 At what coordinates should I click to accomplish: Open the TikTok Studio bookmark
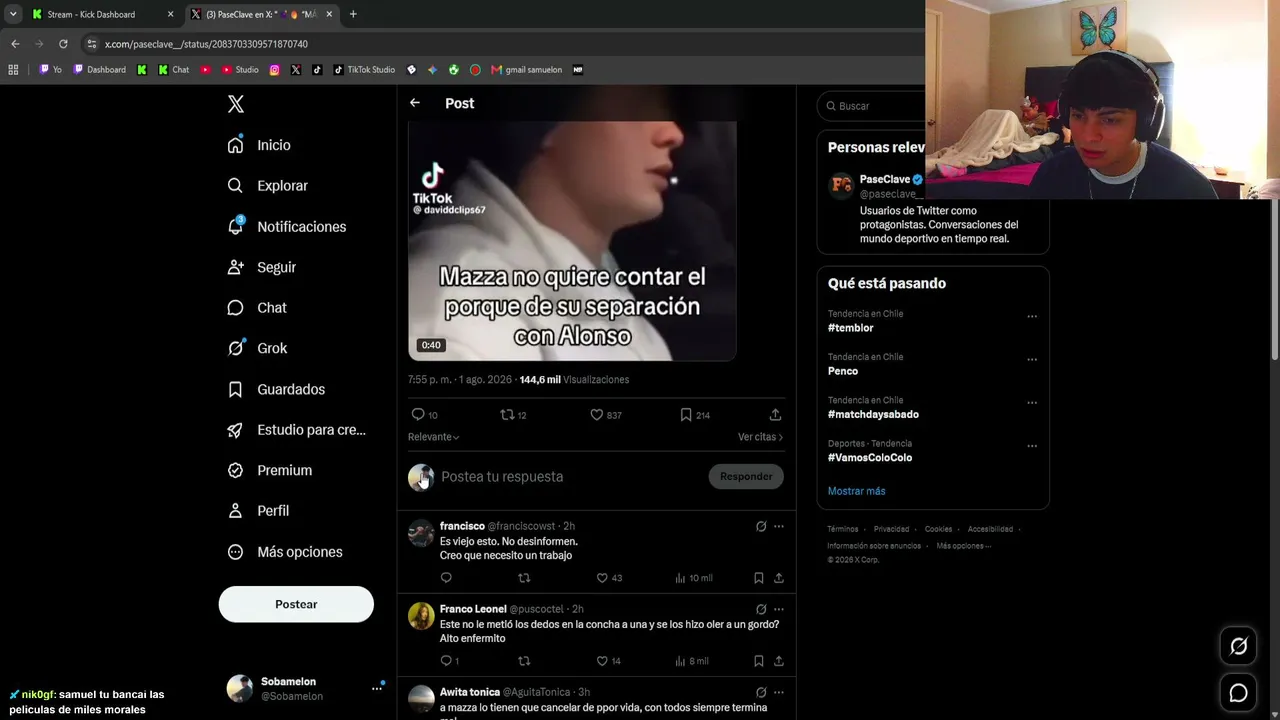tap(364, 70)
